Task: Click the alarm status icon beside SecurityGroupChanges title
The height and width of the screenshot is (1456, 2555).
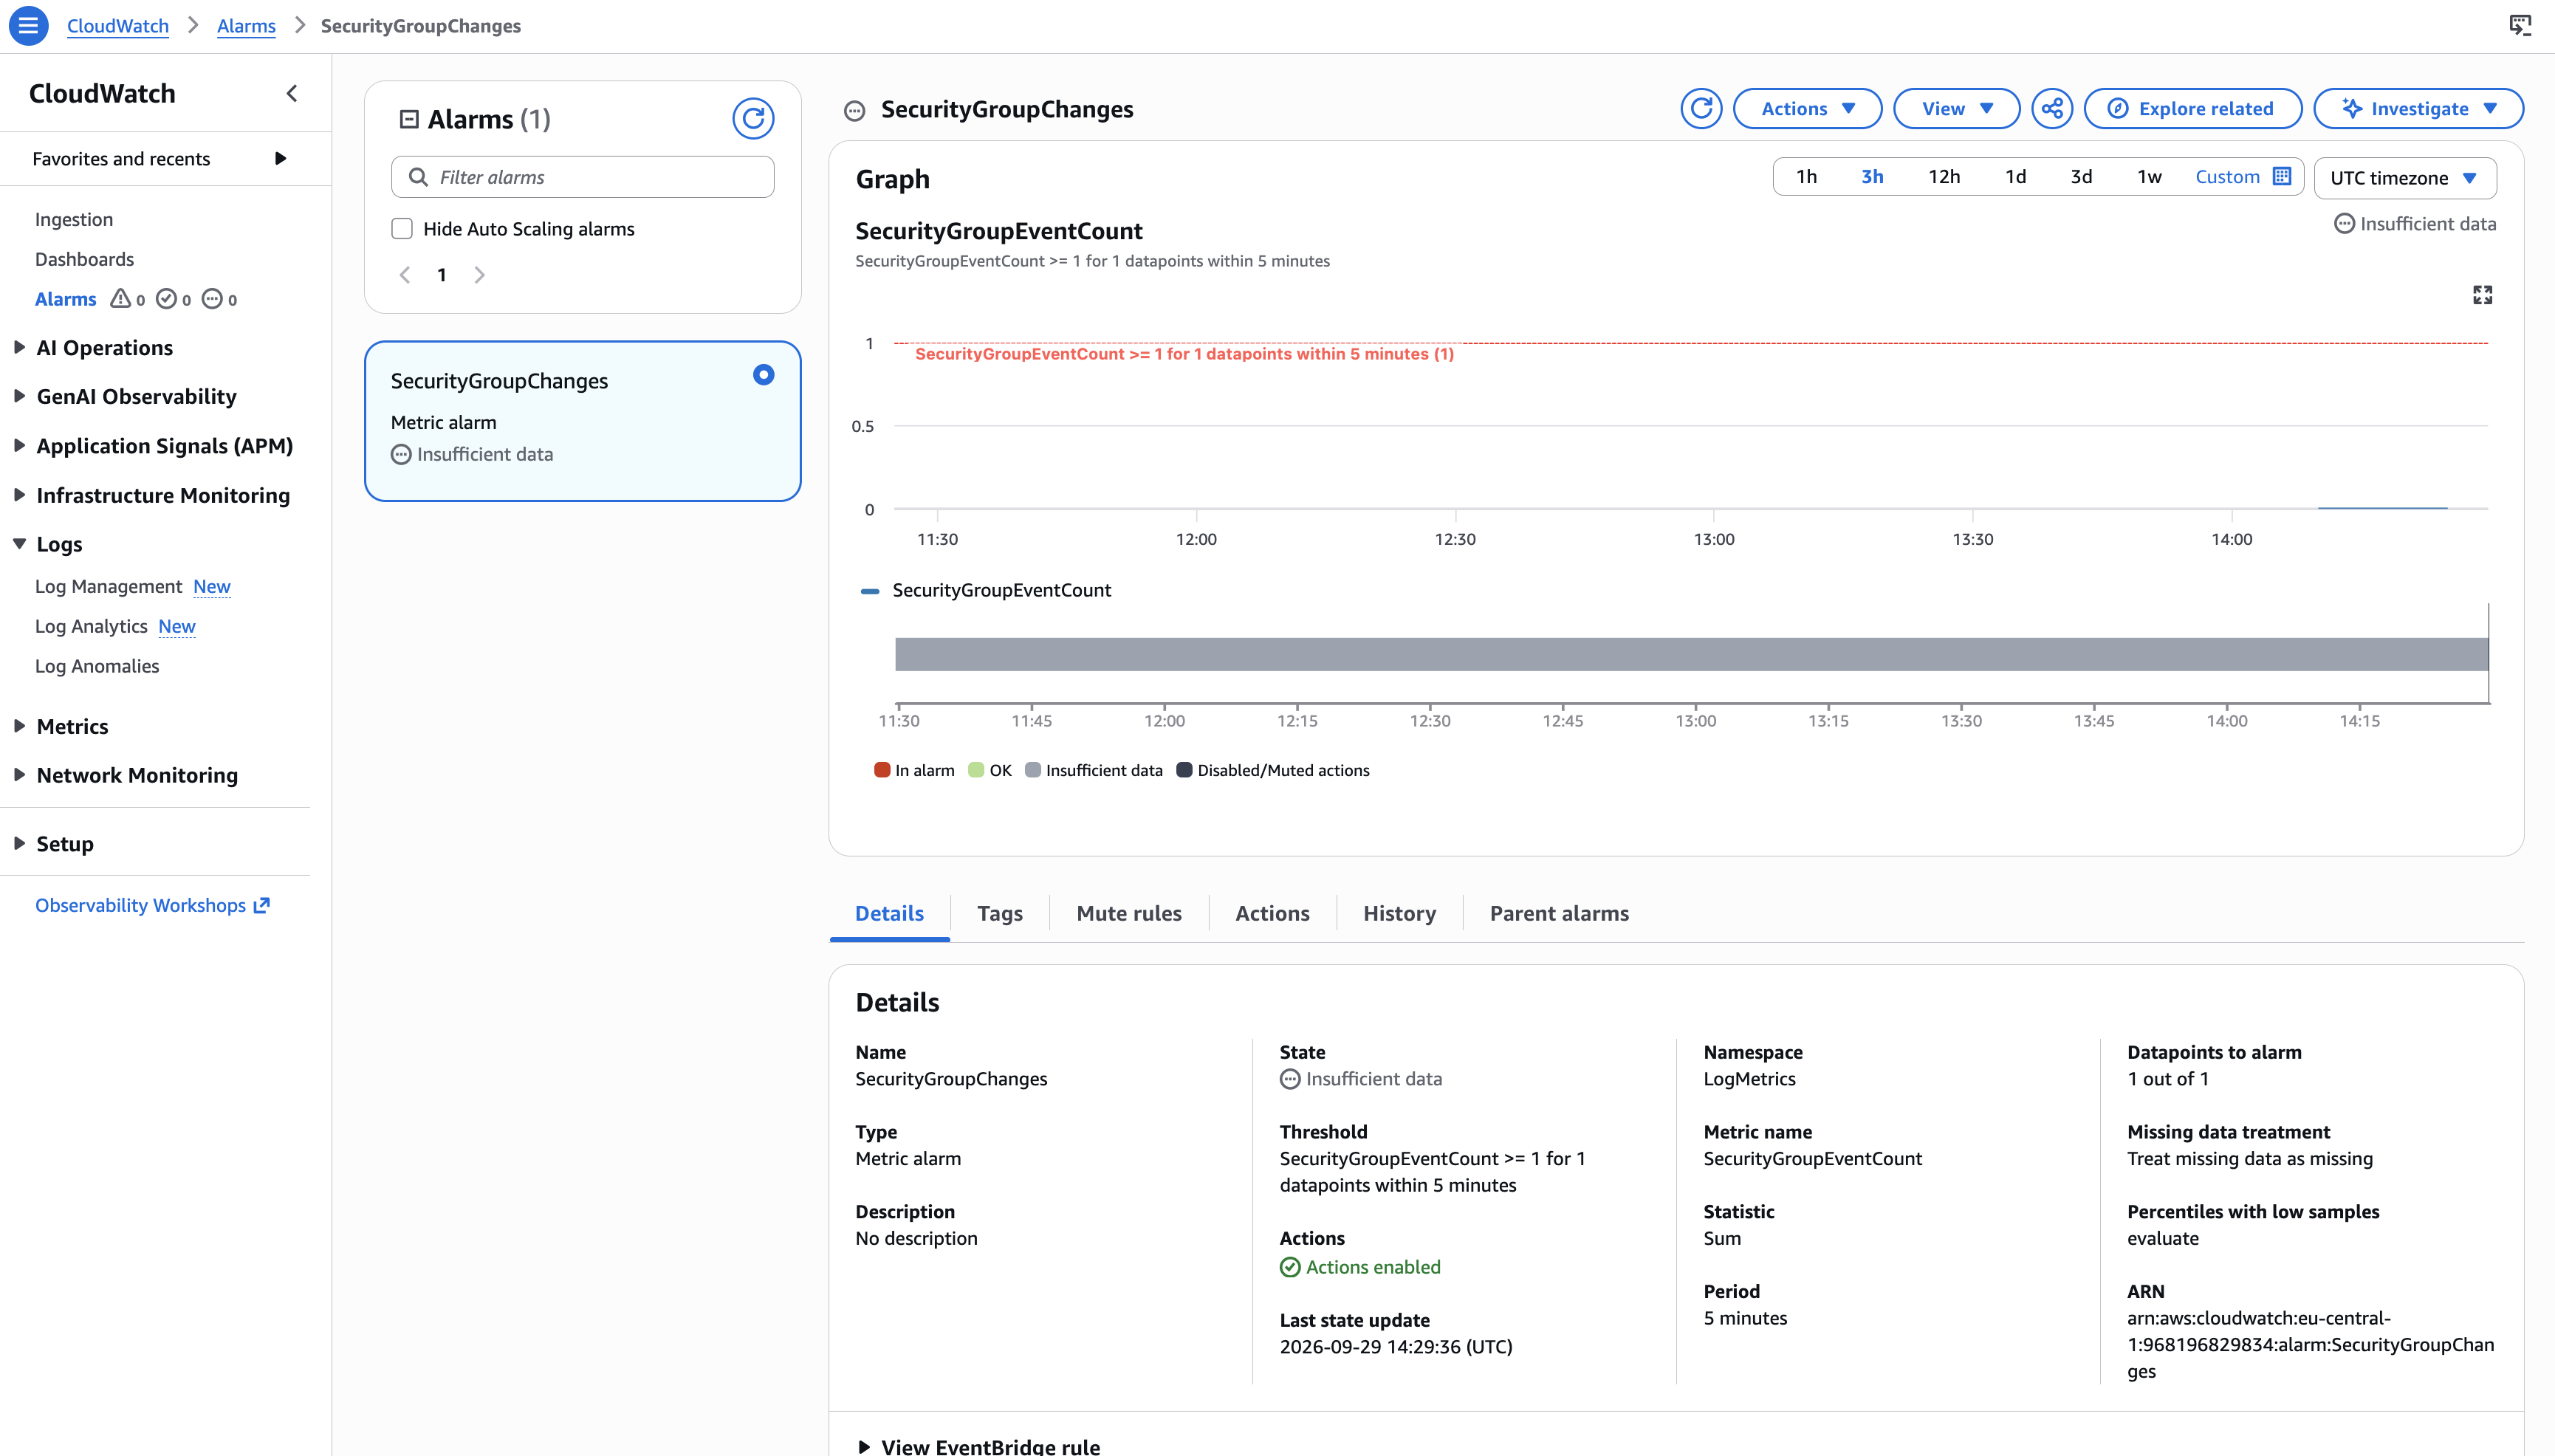Action: [854, 111]
